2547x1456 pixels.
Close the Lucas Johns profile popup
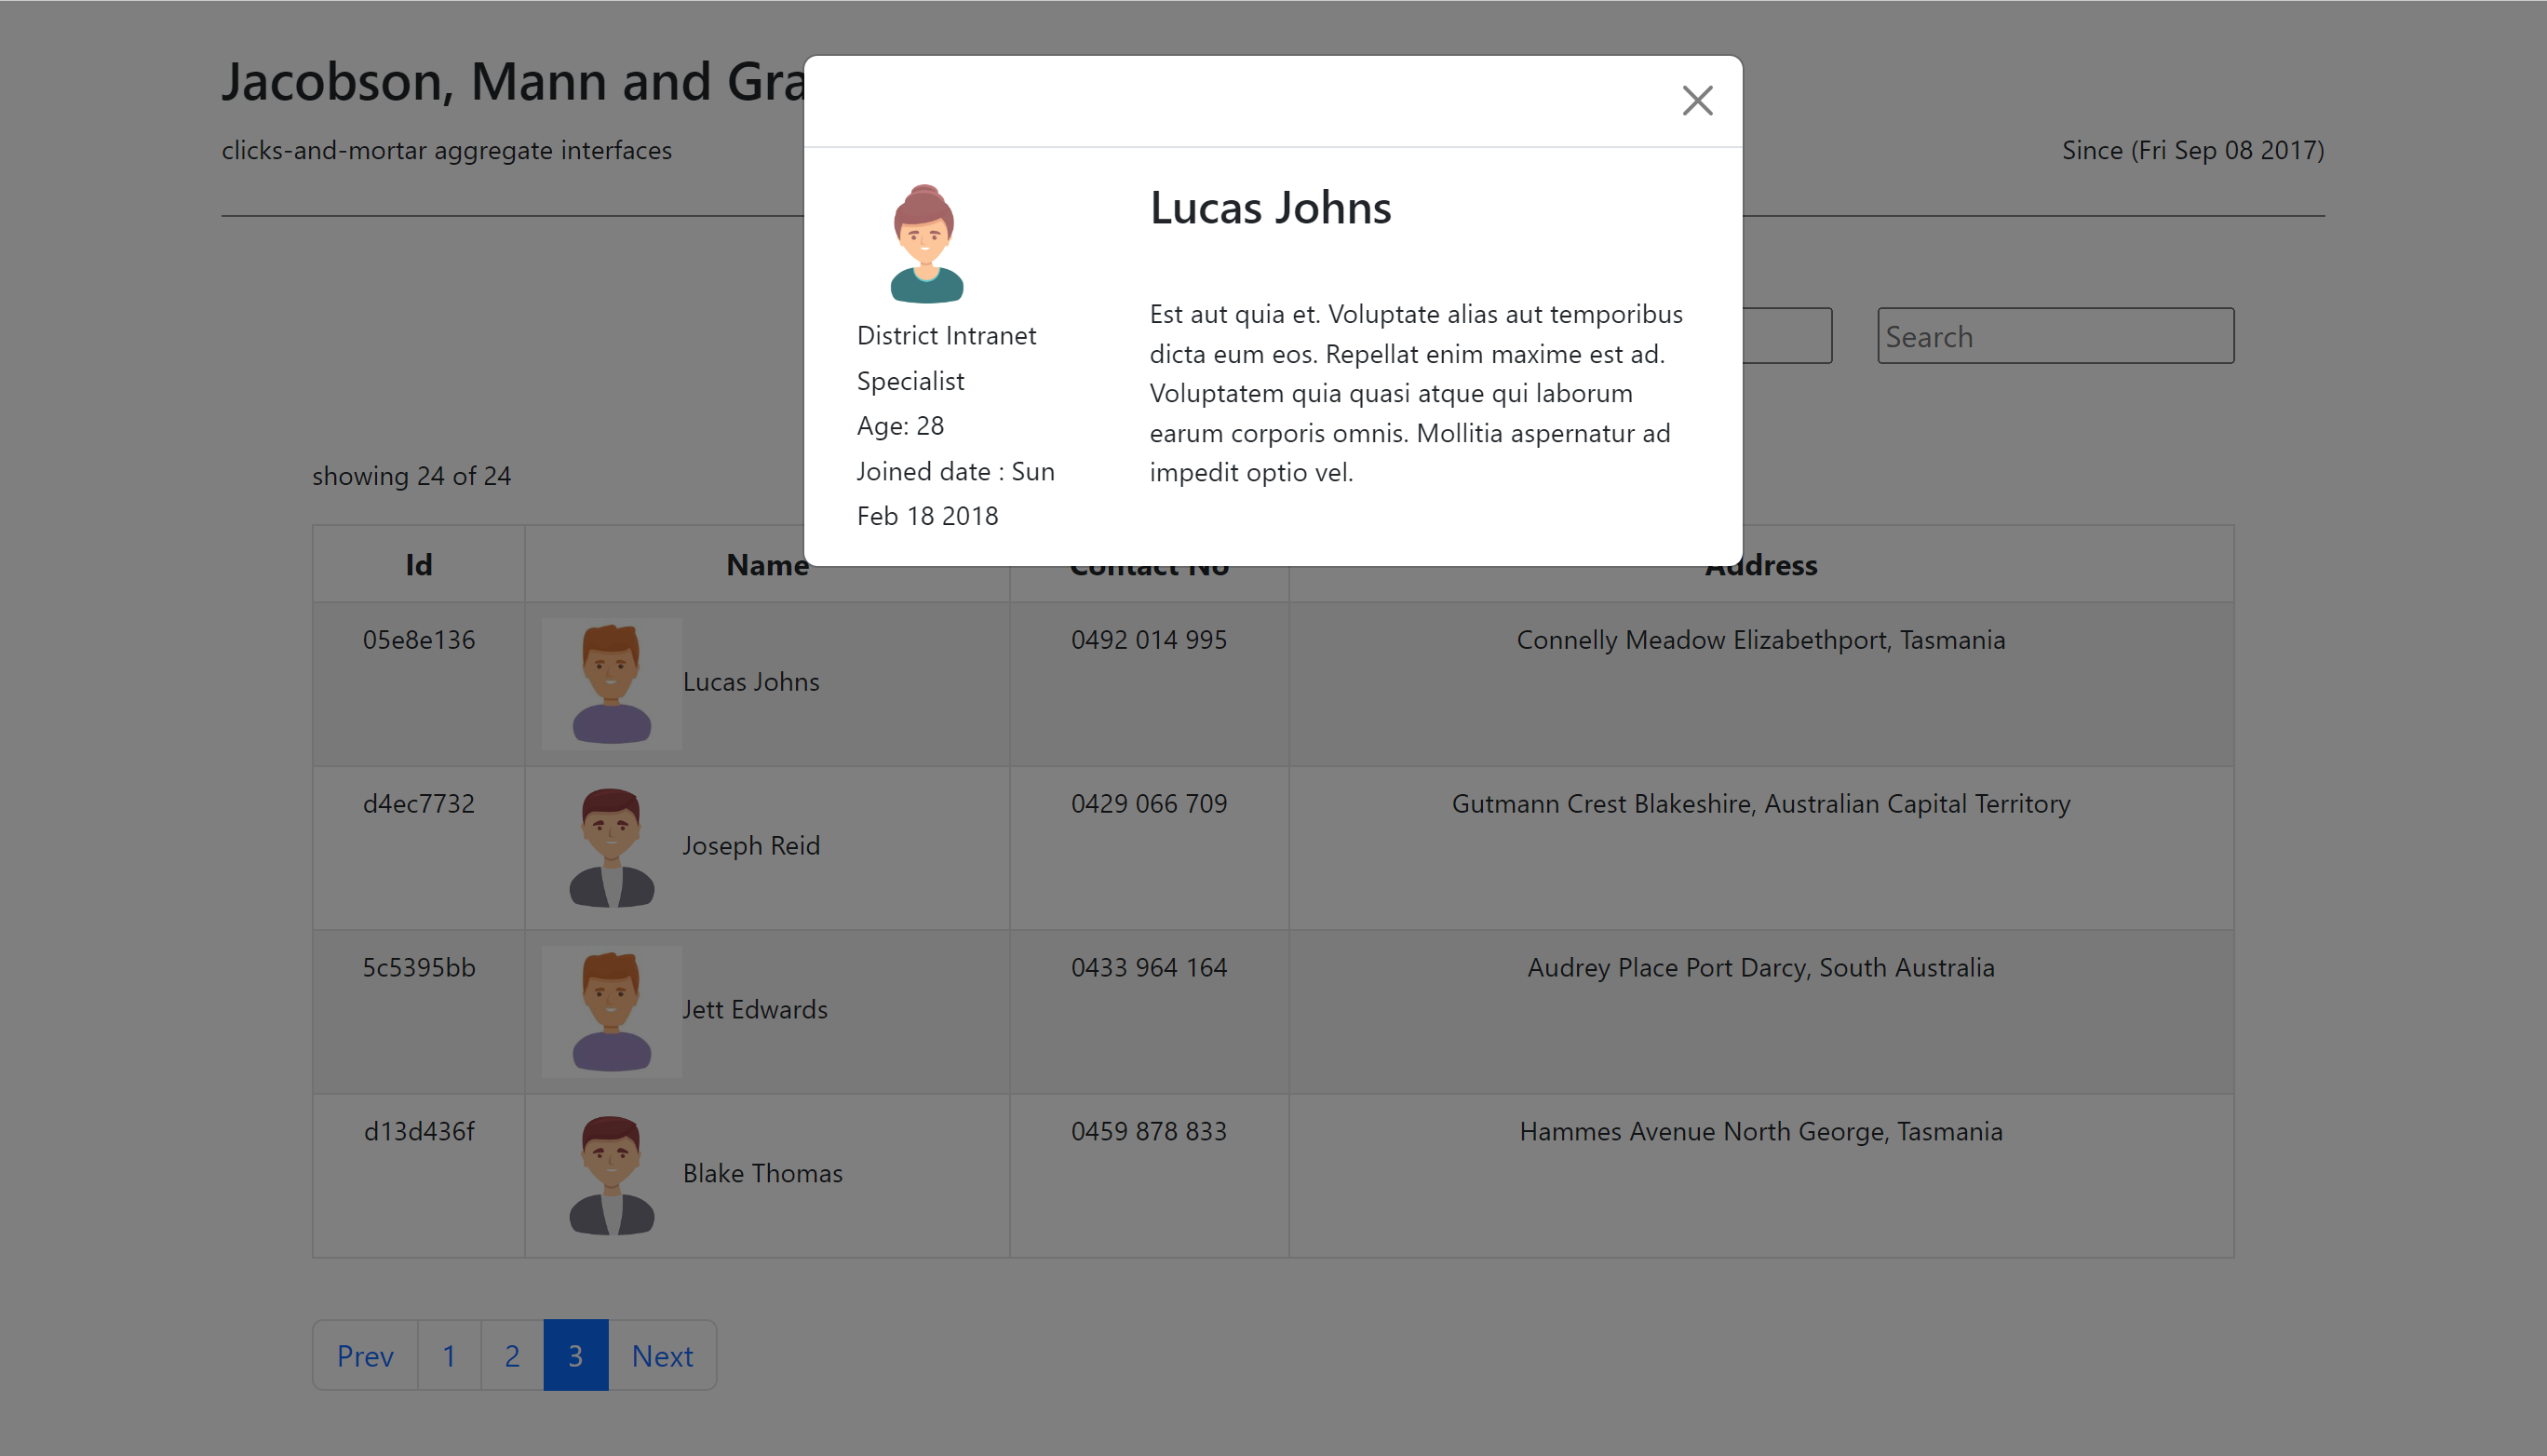click(1697, 100)
